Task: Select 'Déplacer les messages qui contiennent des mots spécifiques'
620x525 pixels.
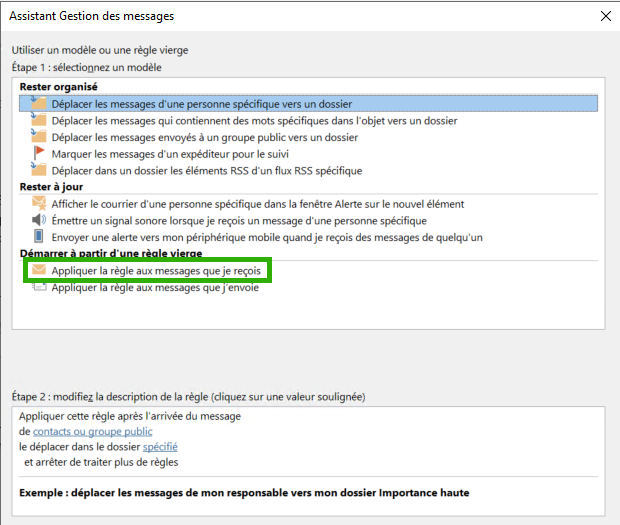Action: tap(254, 121)
